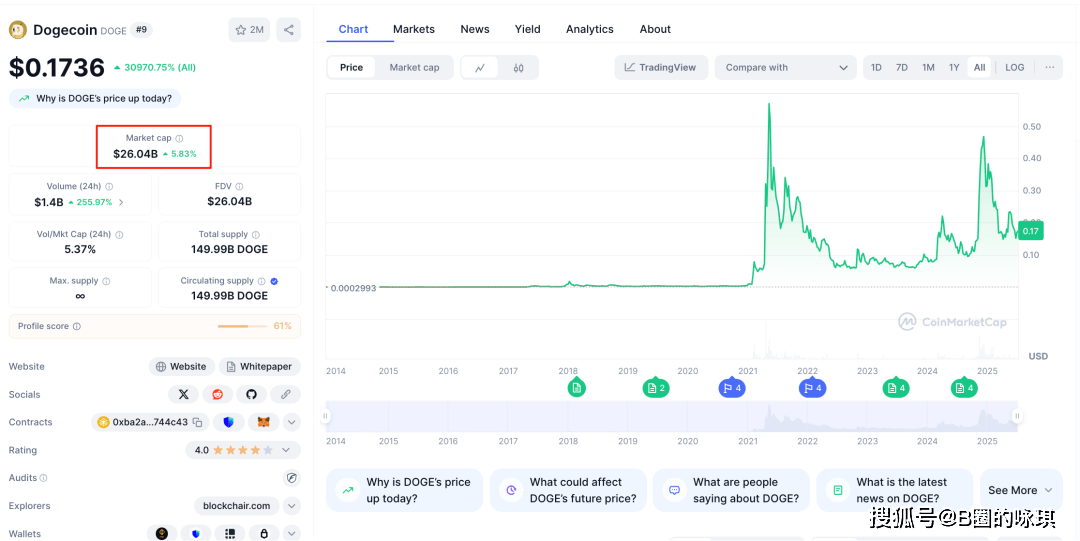Open Total supply info icon
The width and height of the screenshot is (1080, 541).
tap(256, 235)
